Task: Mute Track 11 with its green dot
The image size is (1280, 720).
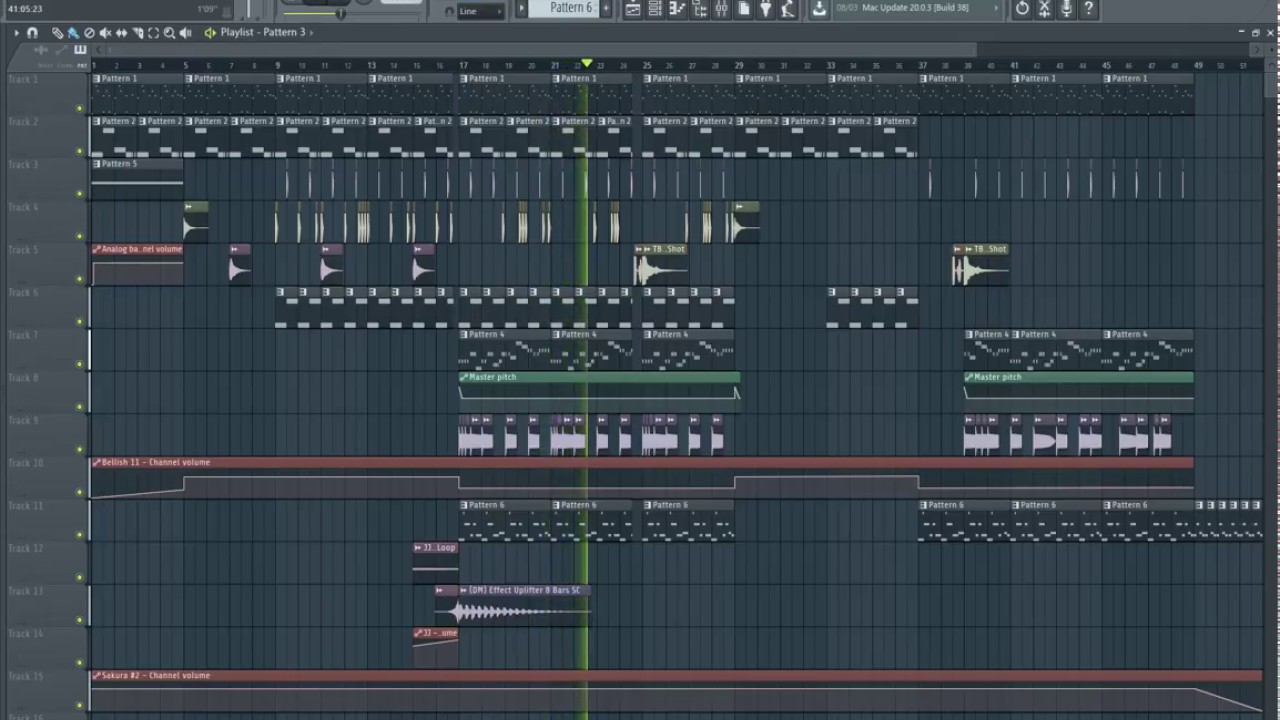Action: click(x=80, y=535)
